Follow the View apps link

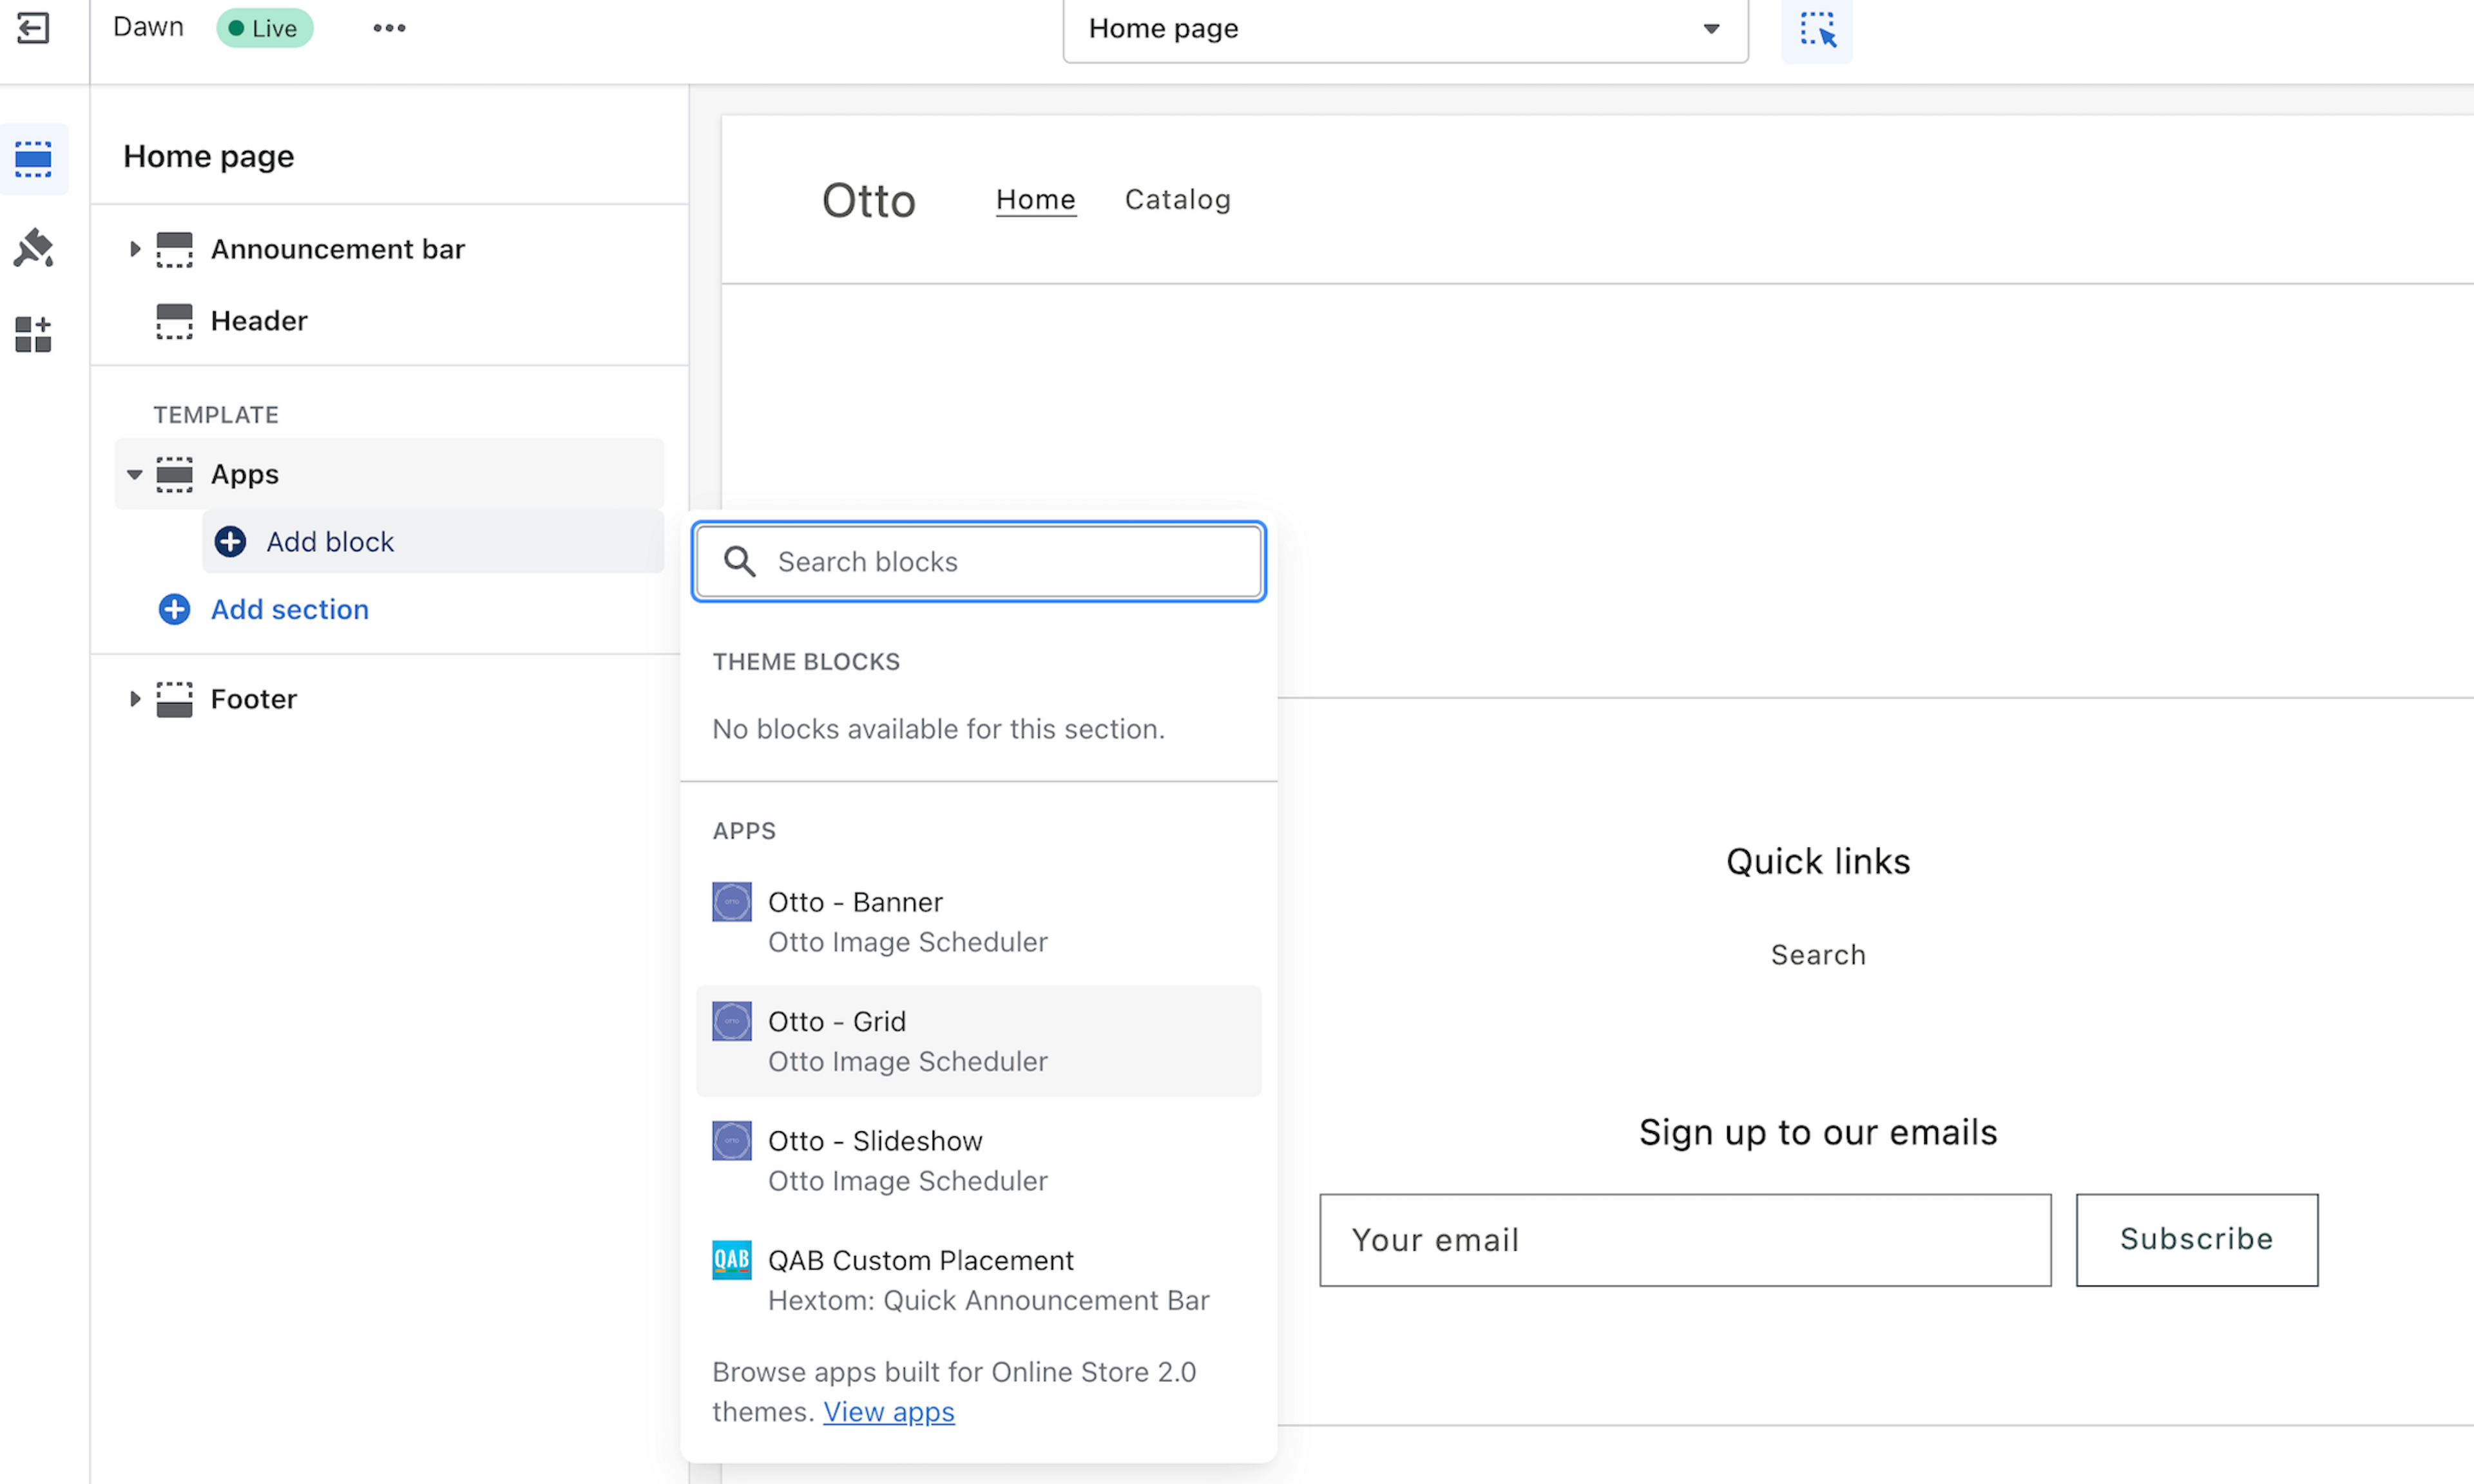pos(888,1412)
